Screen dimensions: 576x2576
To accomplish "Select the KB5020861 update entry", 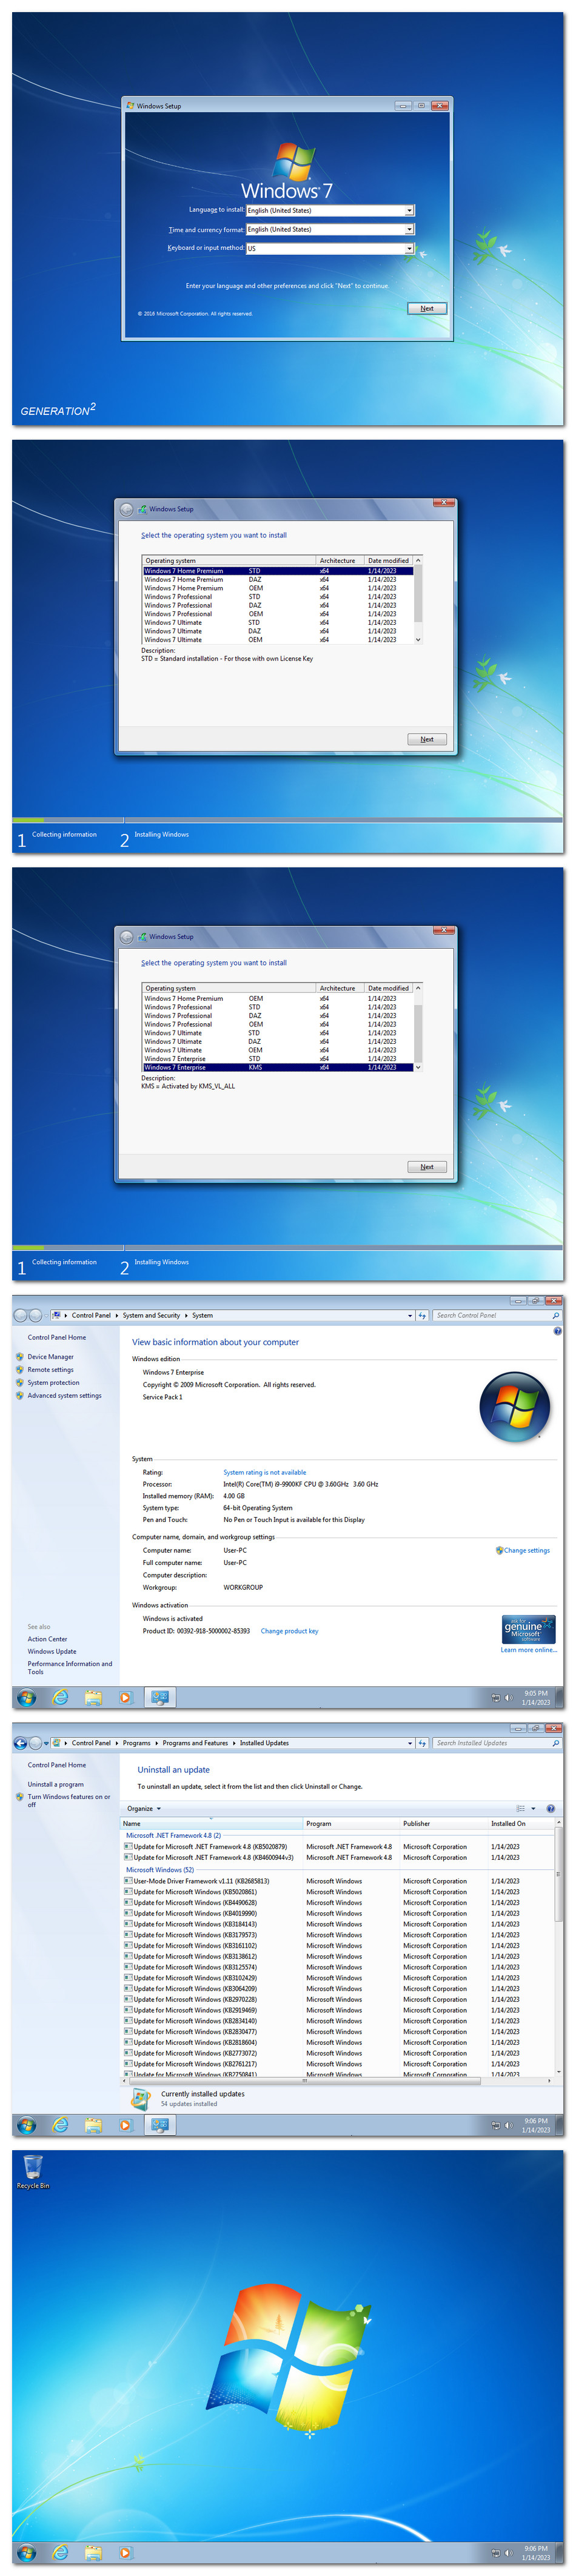I will click(x=195, y=1892).
